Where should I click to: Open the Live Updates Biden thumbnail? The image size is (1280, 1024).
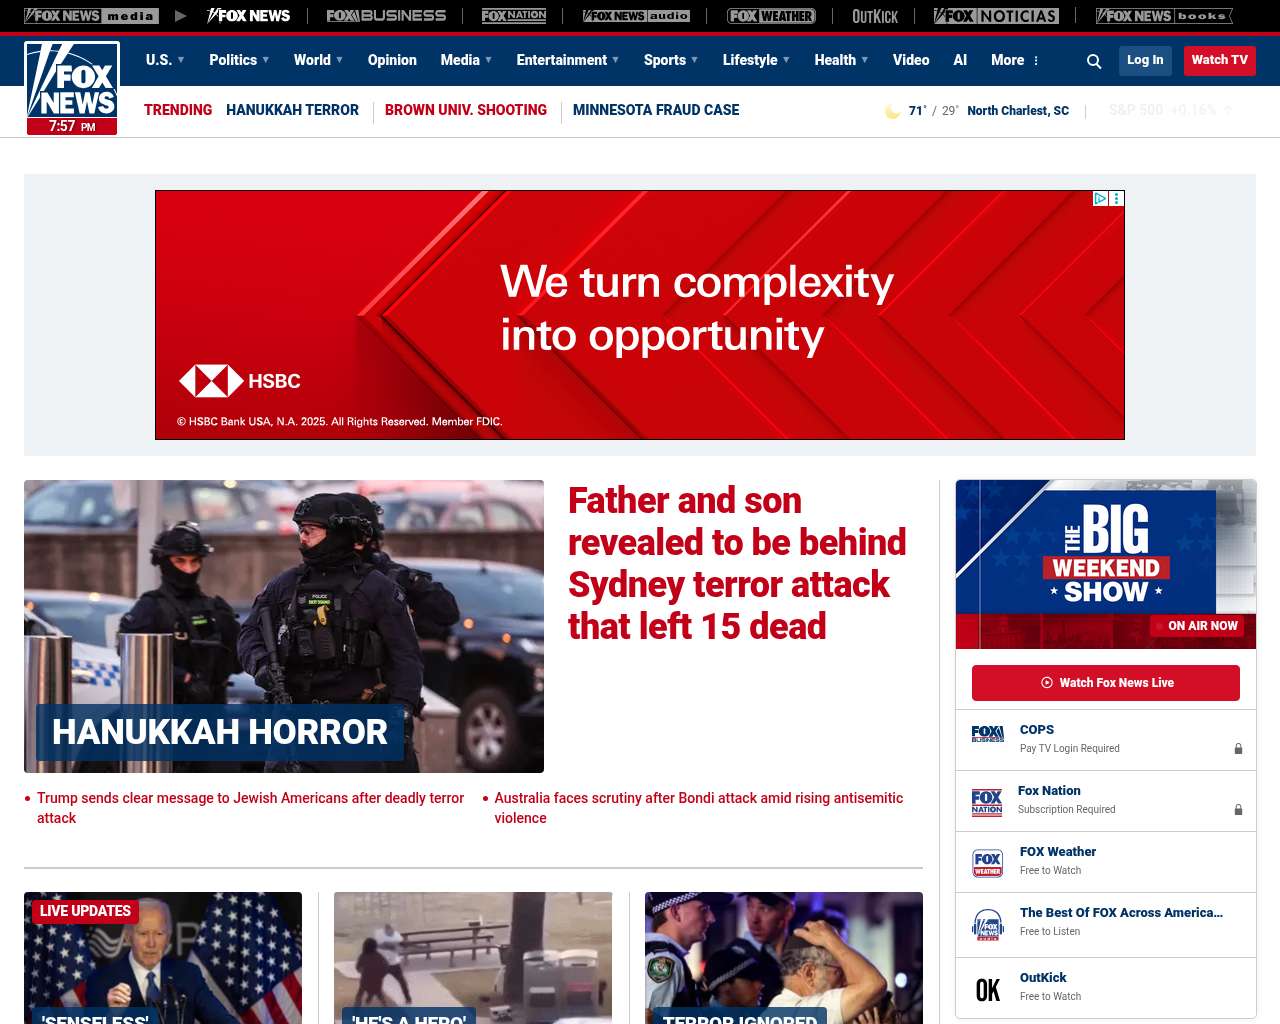(x=163, y=958)
